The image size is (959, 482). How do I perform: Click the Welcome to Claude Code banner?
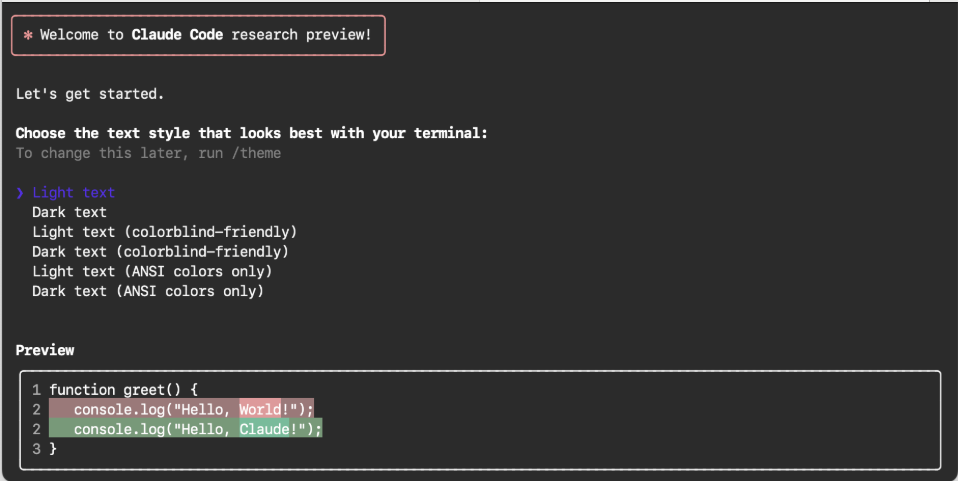point(198,35)
